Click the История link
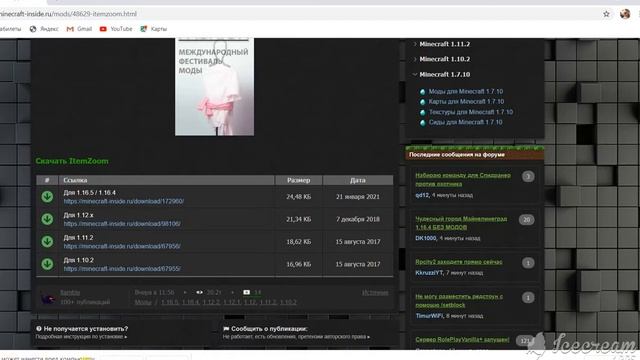 [375, 293]
